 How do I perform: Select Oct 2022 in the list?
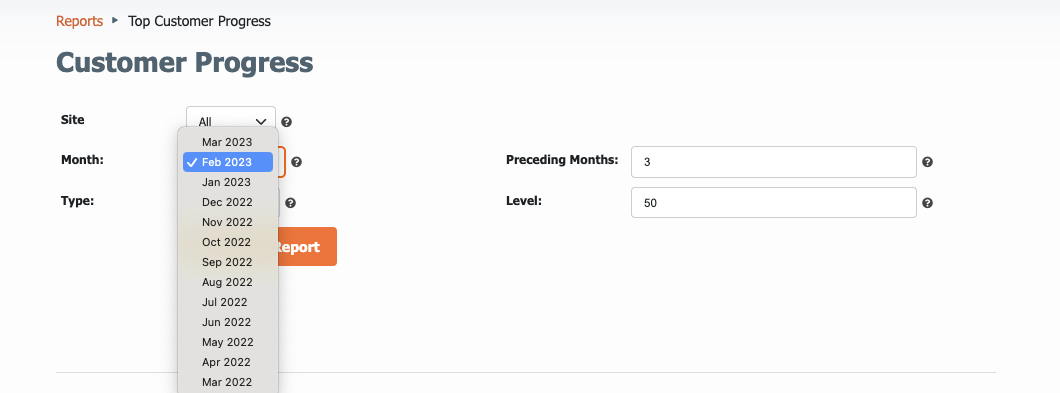coord(228,242)
